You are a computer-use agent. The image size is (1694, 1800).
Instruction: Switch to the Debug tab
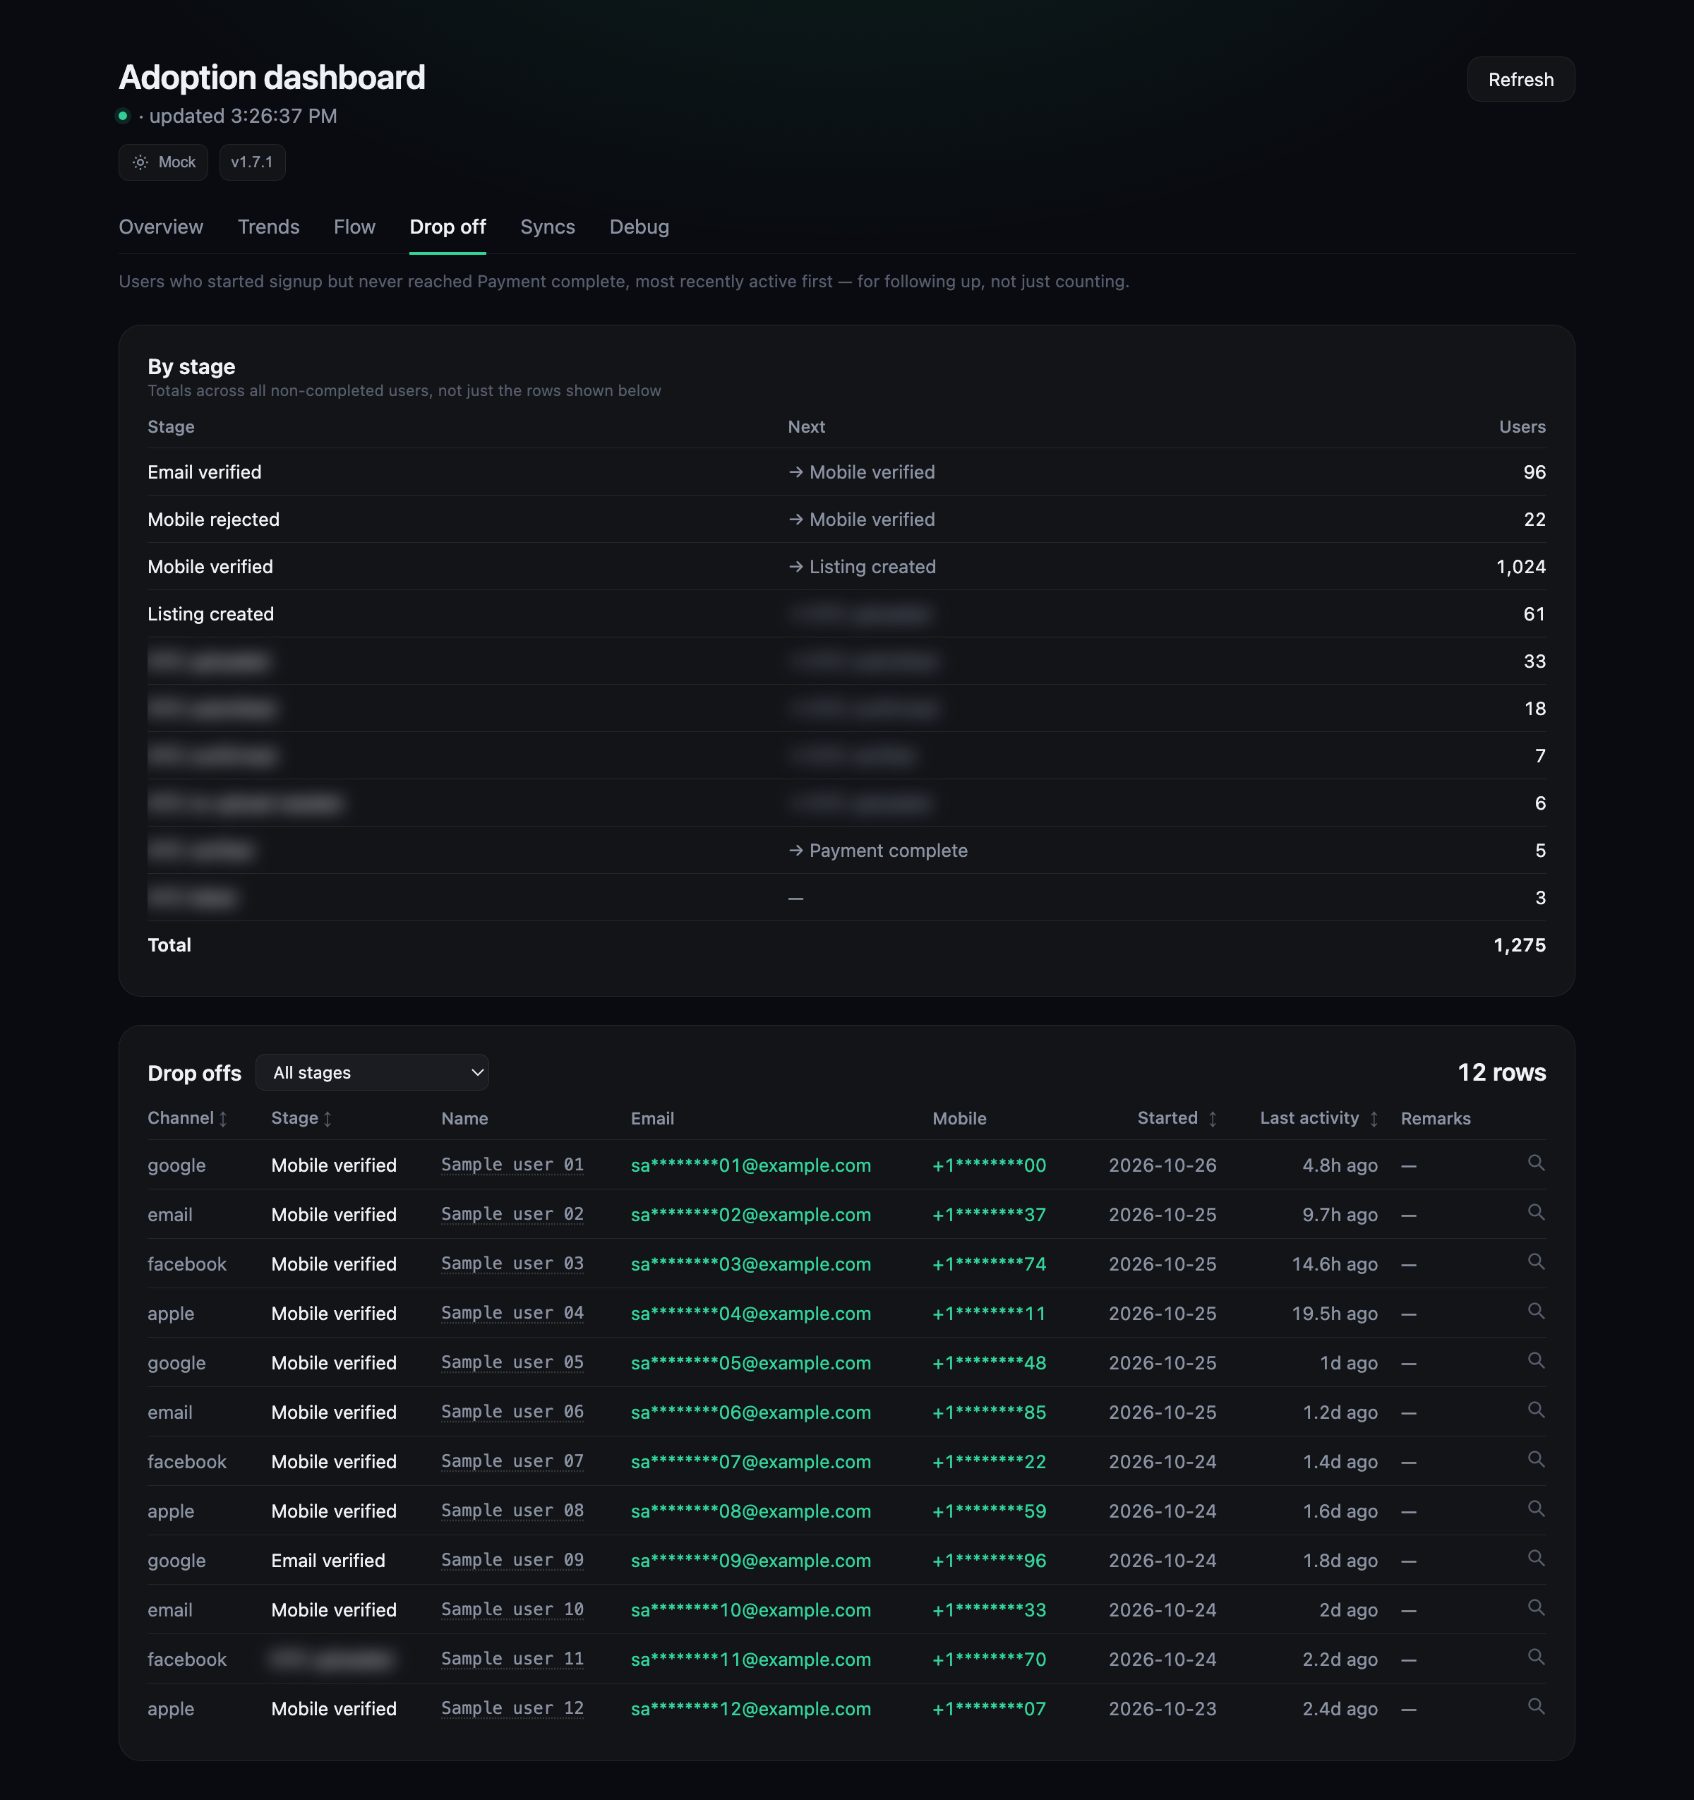click(639, 227)
